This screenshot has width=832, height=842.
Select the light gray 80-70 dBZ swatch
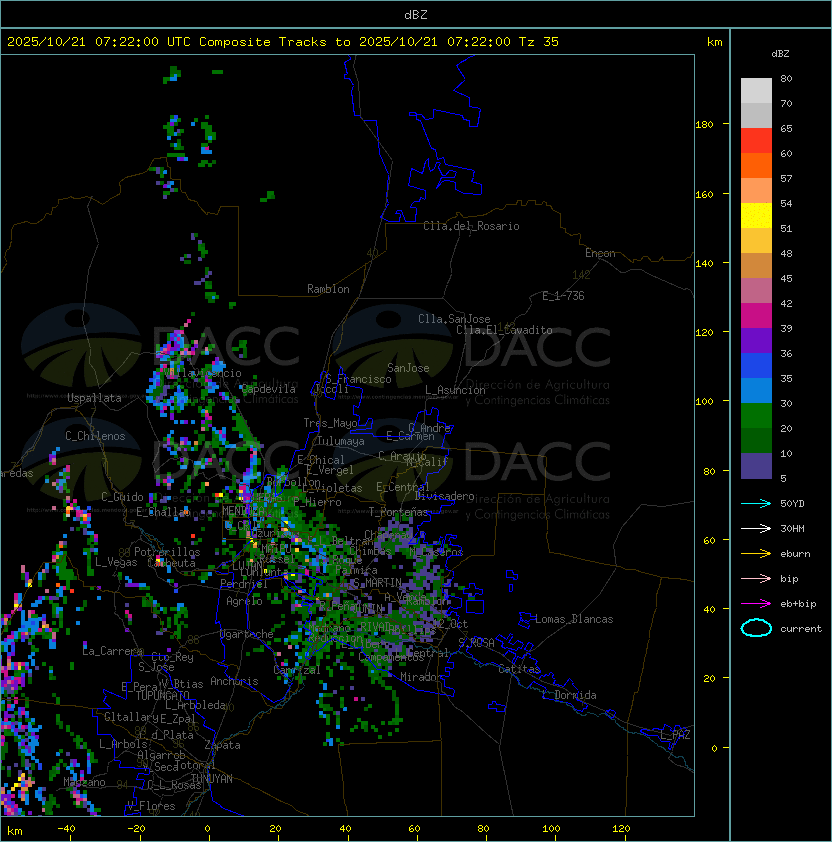click(x=756, y=91)
